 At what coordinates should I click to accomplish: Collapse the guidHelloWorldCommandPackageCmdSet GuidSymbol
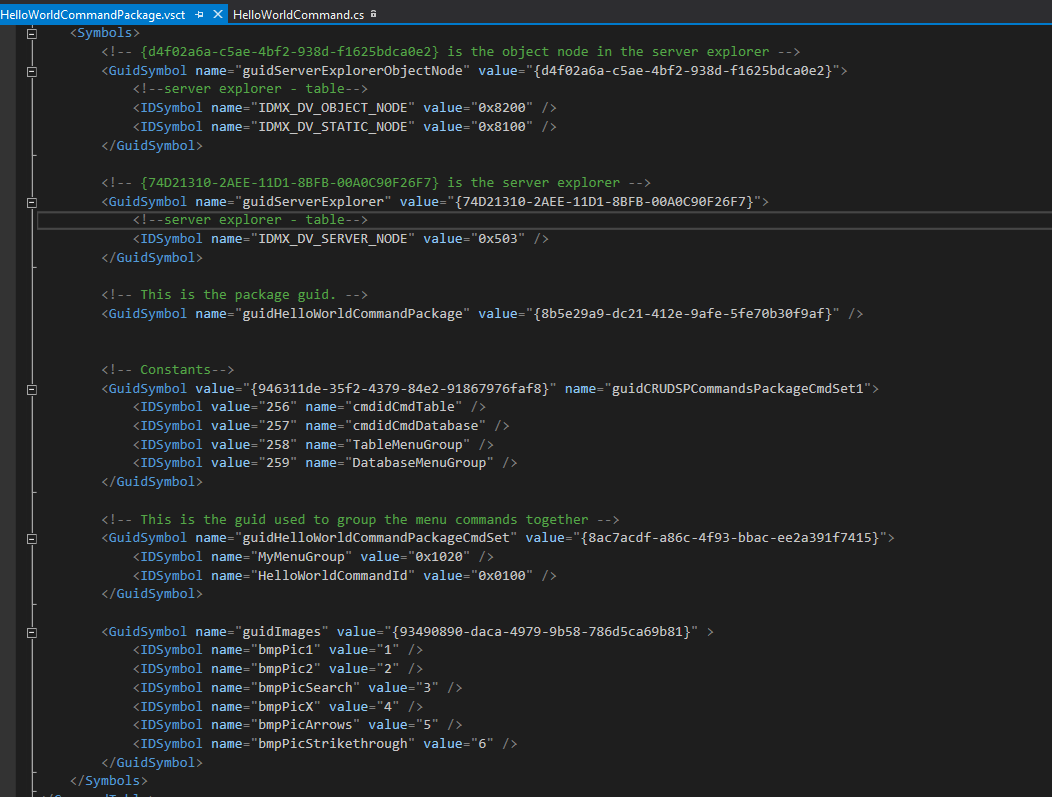coord(31,537)
